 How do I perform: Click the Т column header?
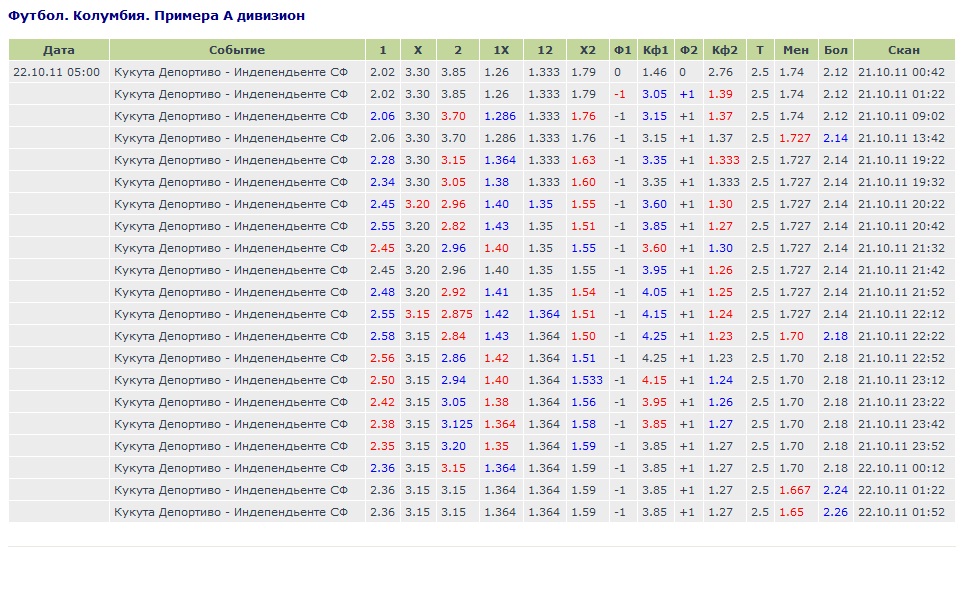click(x=760, y=50)
